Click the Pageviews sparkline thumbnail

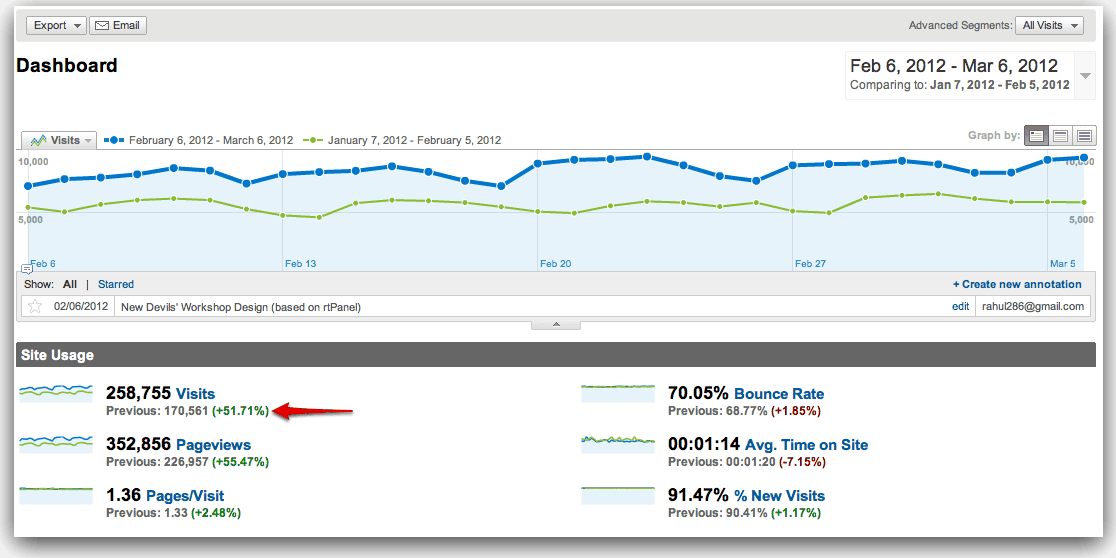(55, 442)
